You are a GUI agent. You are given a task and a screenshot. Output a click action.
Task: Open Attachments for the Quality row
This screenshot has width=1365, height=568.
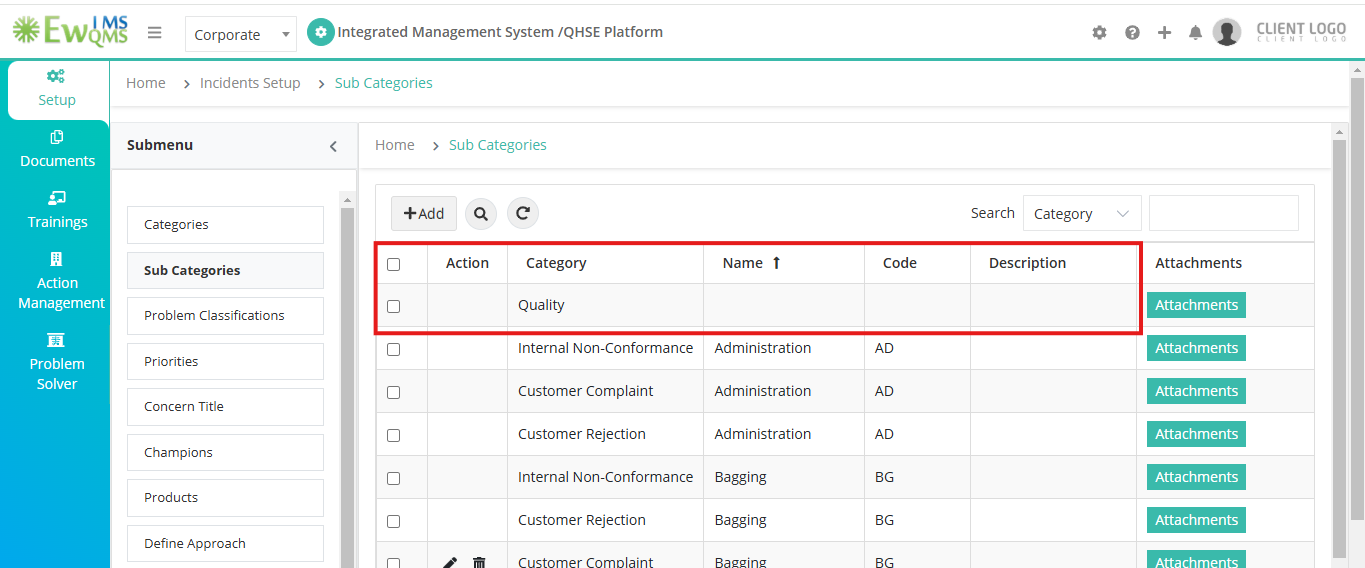[x=1196, y=305]
